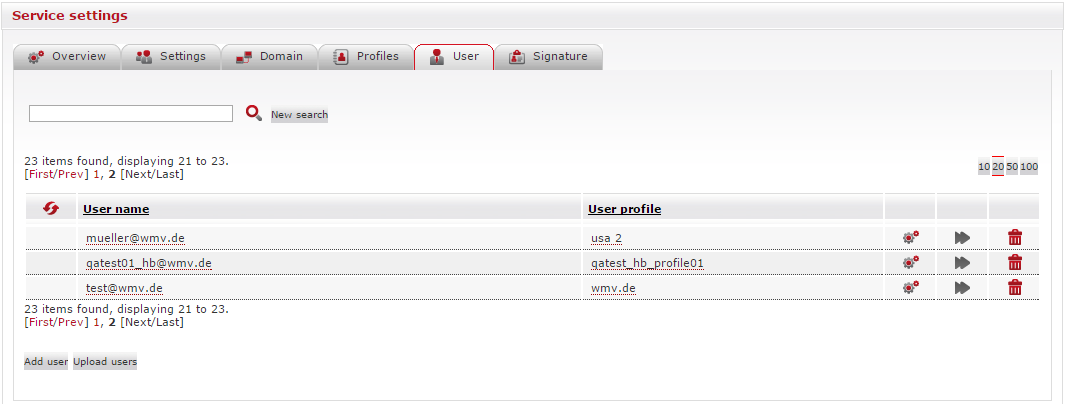
Task: Click the forward arrows icon for qatest01_hb@wmv.de
Action: click(x=962, y=263)
